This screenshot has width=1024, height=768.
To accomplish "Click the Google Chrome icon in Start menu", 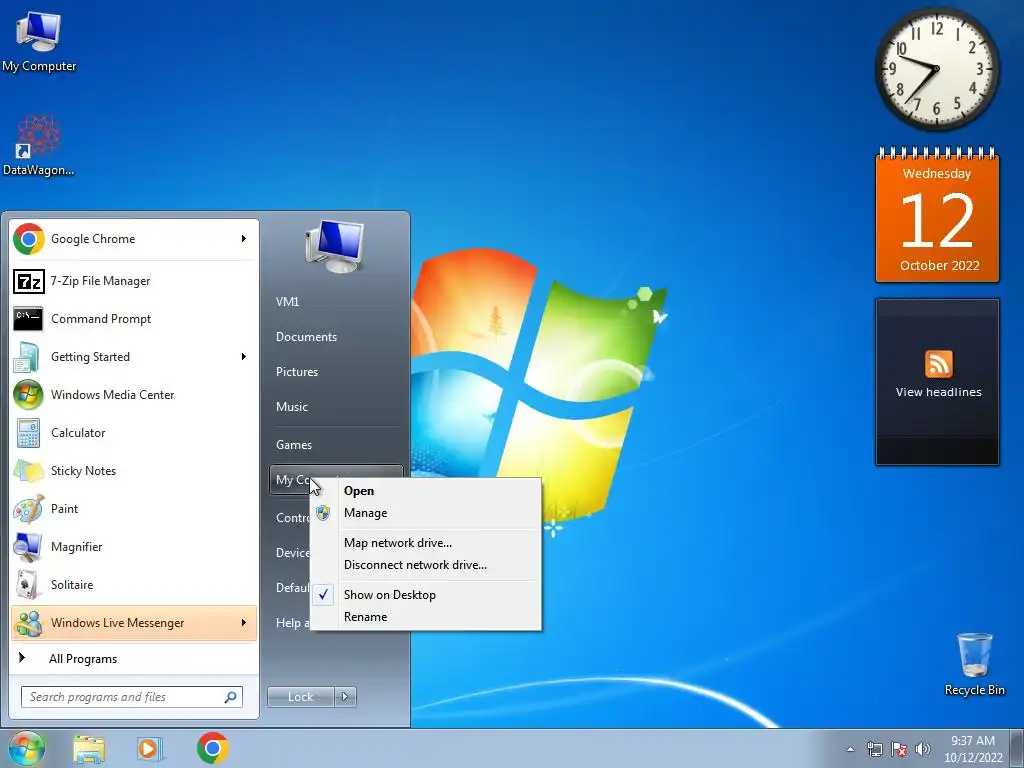I will tap(29, 239).
